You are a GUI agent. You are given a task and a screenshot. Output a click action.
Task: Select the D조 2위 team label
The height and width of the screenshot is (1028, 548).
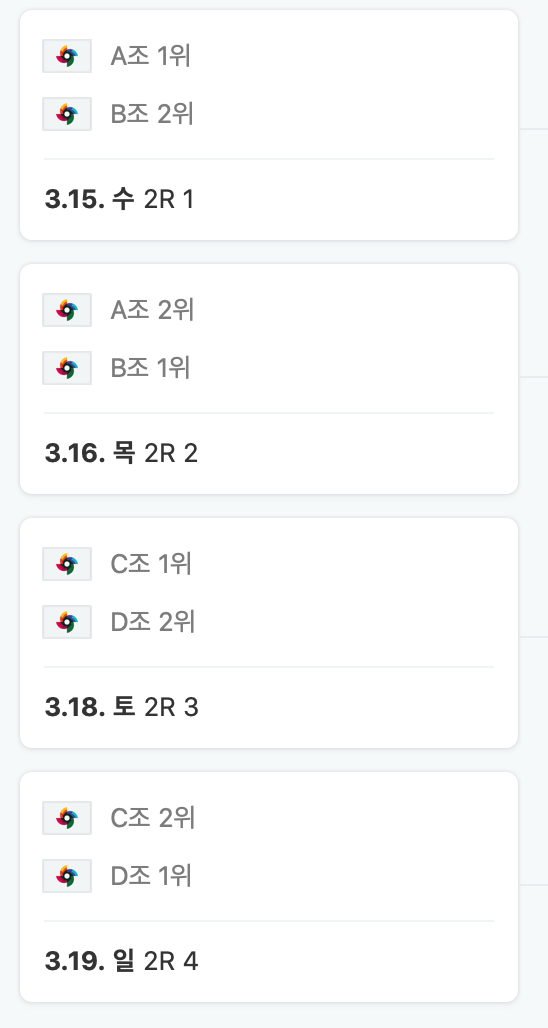coord(153,622)
